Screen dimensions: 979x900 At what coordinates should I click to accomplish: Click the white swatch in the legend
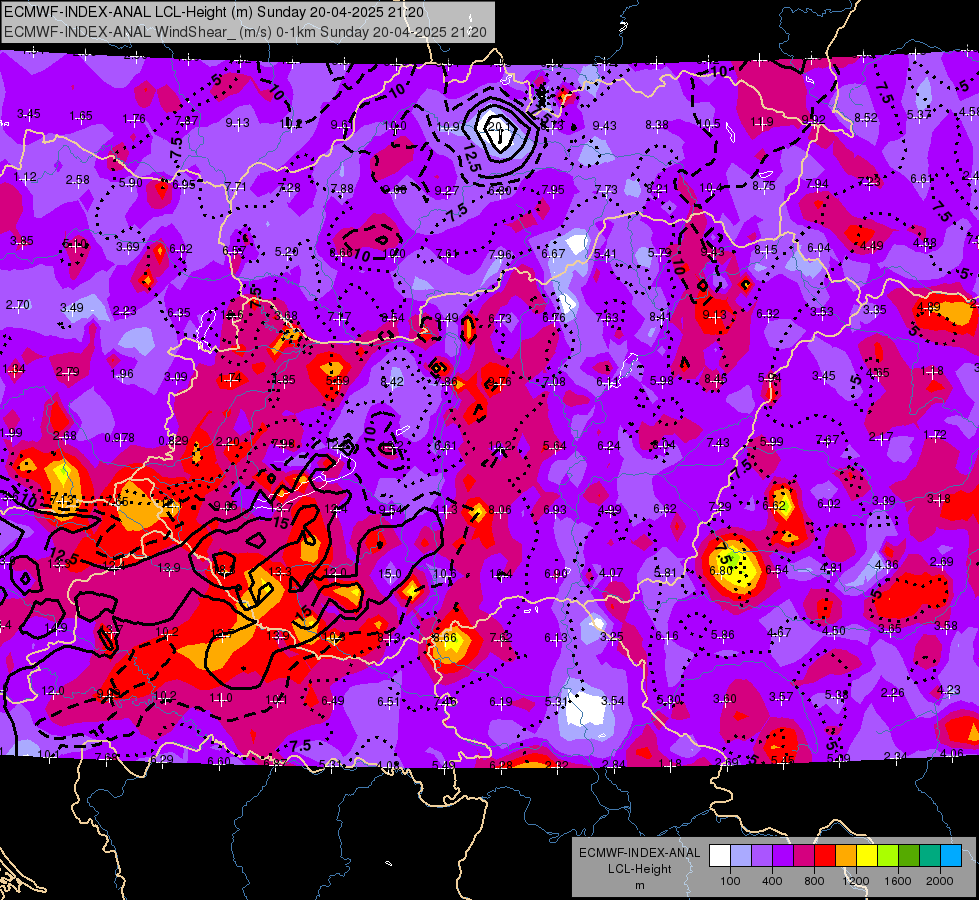720,856
